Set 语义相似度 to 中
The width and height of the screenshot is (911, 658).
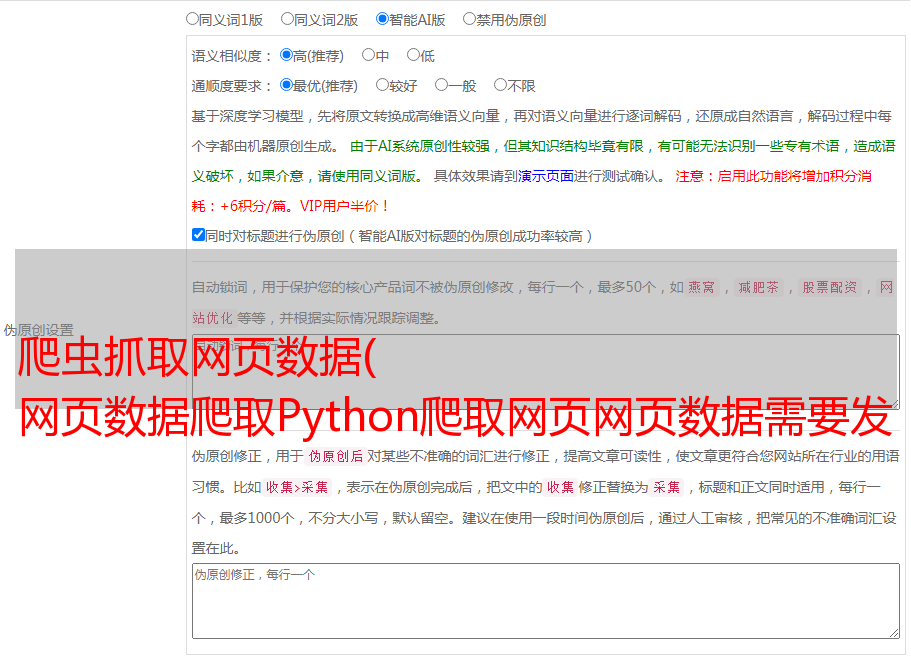click(368, 55)
